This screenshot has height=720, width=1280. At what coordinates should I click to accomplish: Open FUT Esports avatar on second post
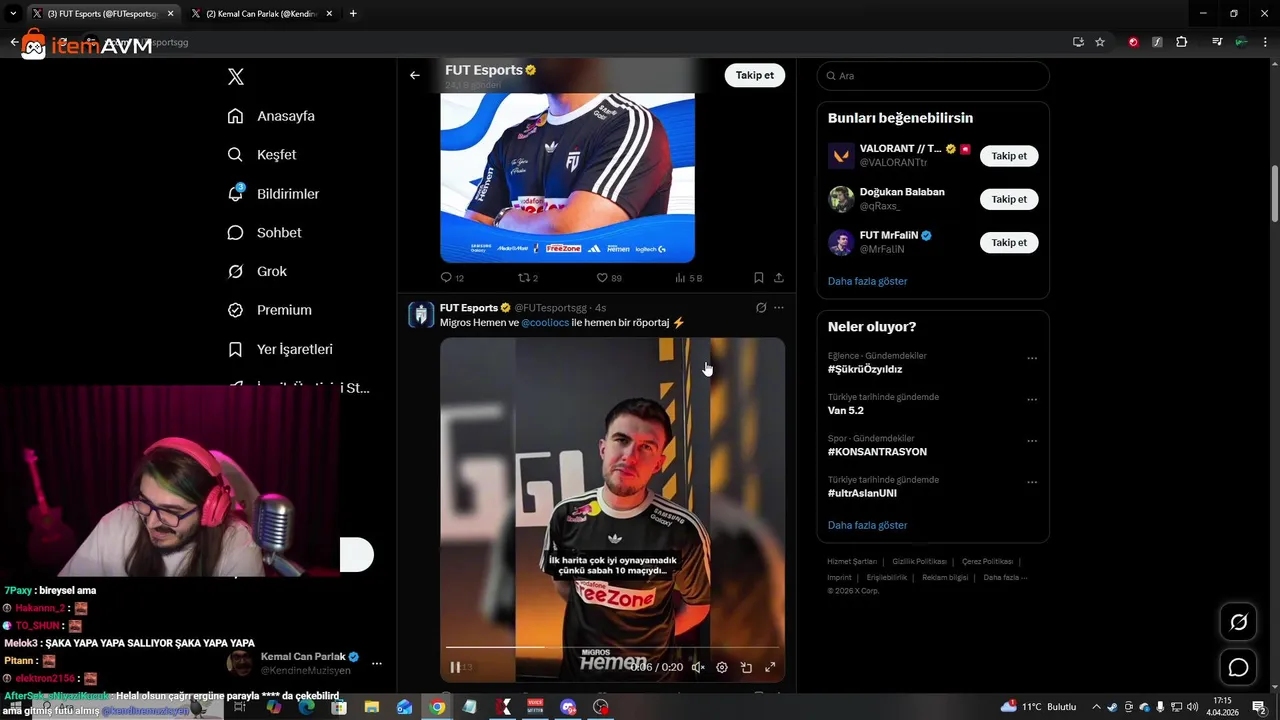pyautogui.click(x=421, y=315)
